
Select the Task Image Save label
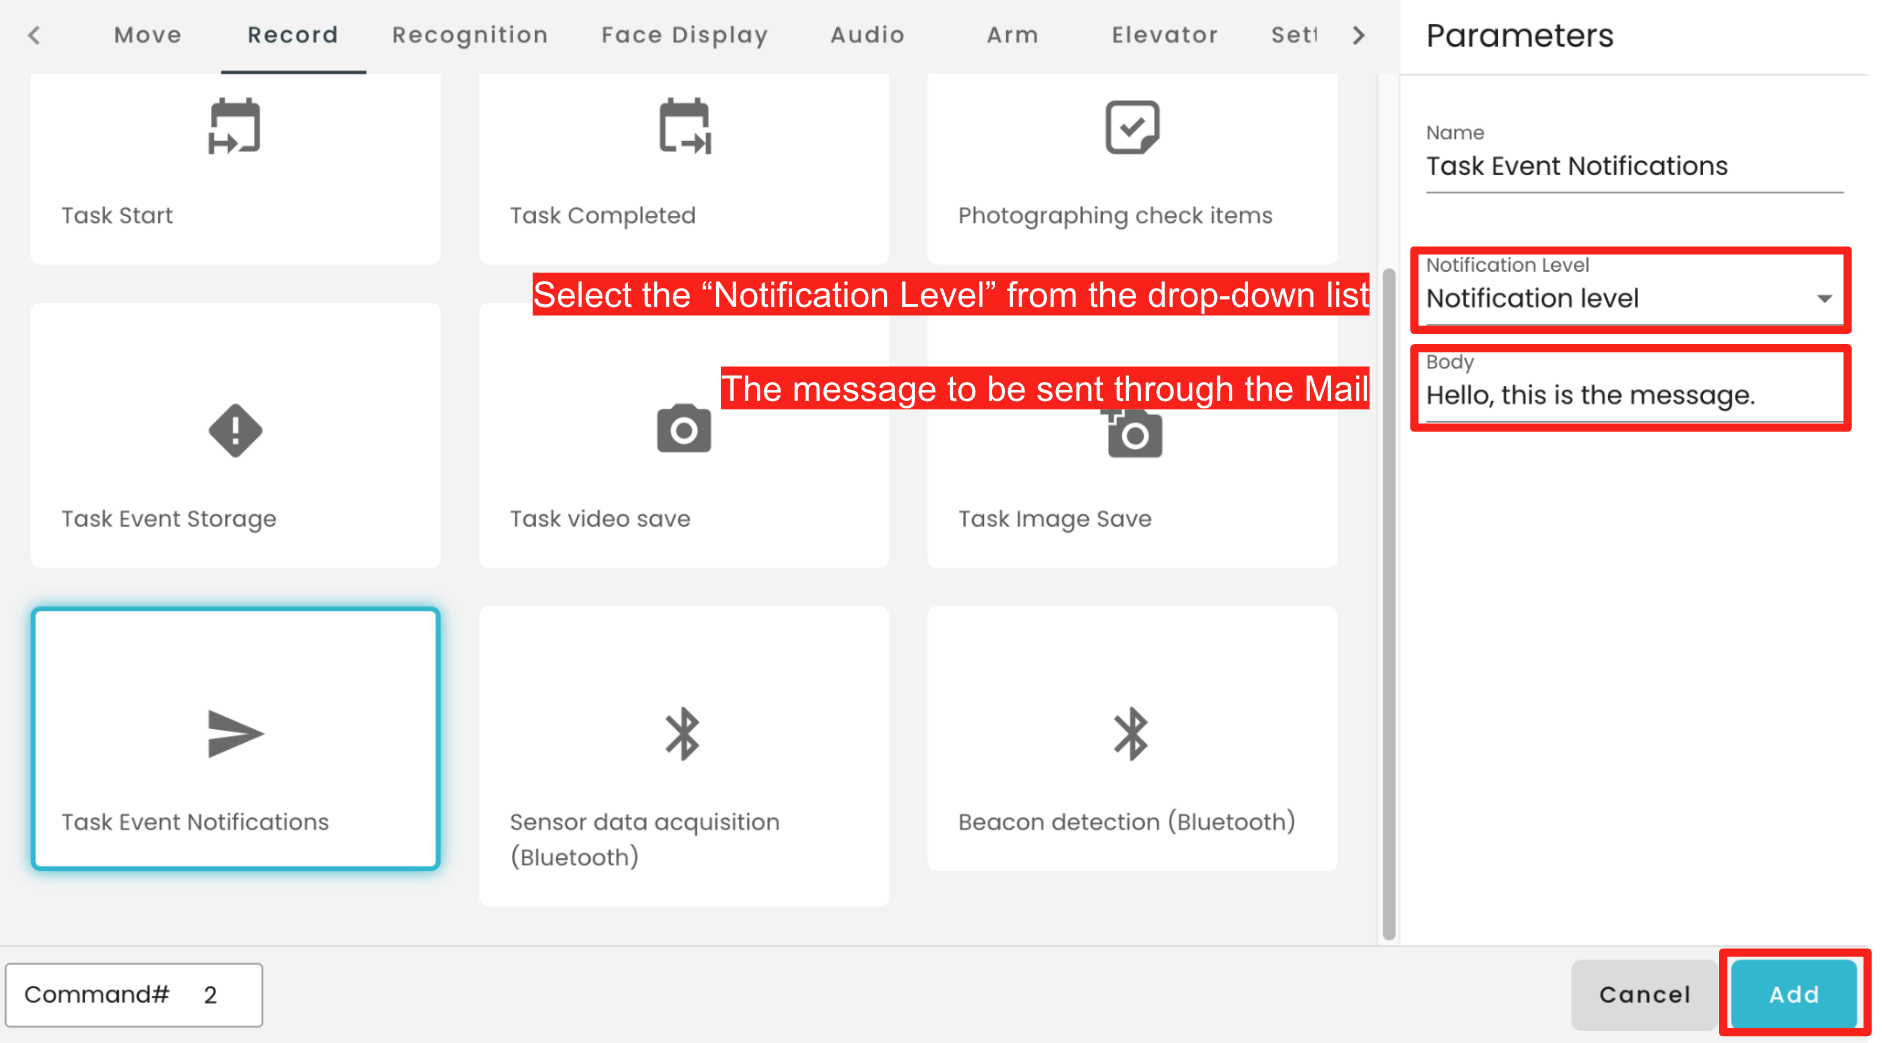[x=1055, y=519]
